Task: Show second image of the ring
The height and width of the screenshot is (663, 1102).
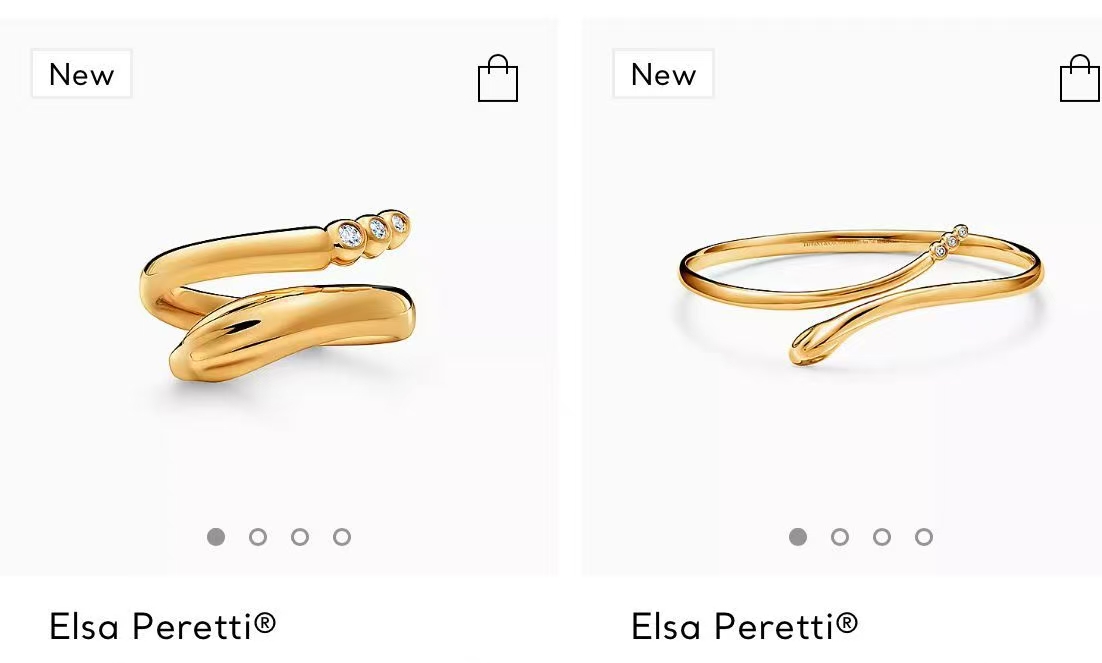Action: (258, 537)
